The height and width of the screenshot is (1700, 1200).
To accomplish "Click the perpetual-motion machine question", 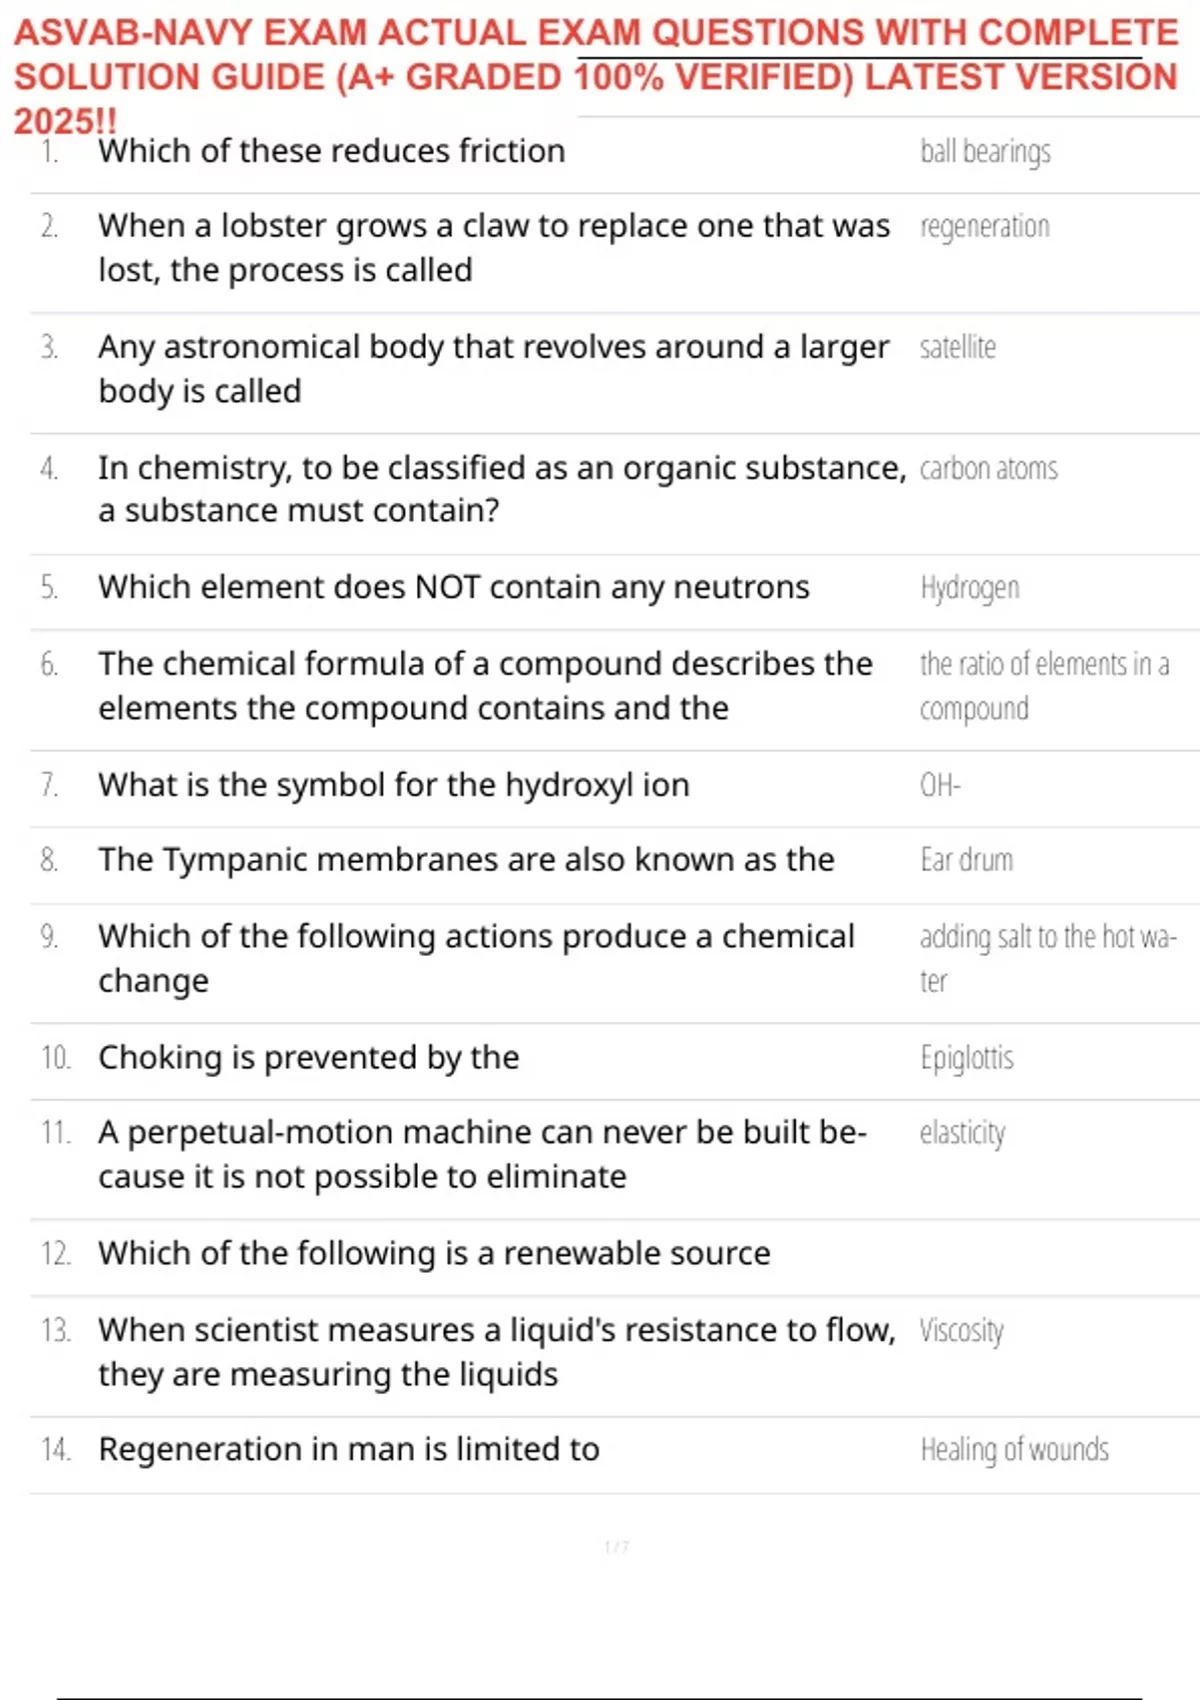I will (482, 1154).
